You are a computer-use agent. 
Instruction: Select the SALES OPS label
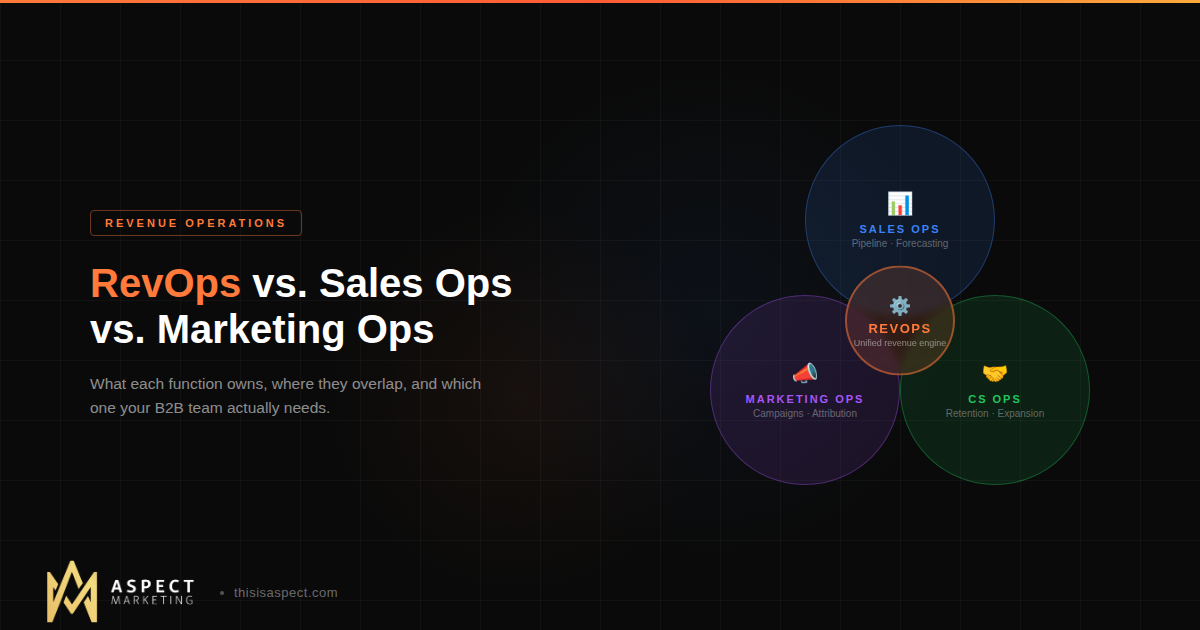[x=899, y=229]
